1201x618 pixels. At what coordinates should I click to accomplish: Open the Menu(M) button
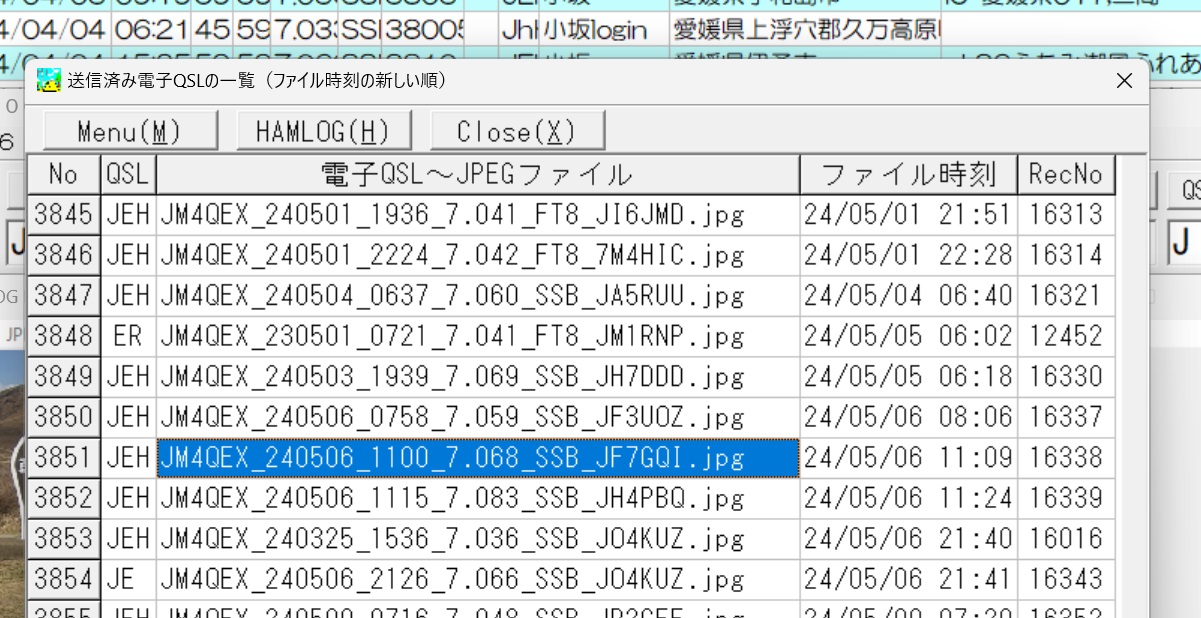coord(130,131)
